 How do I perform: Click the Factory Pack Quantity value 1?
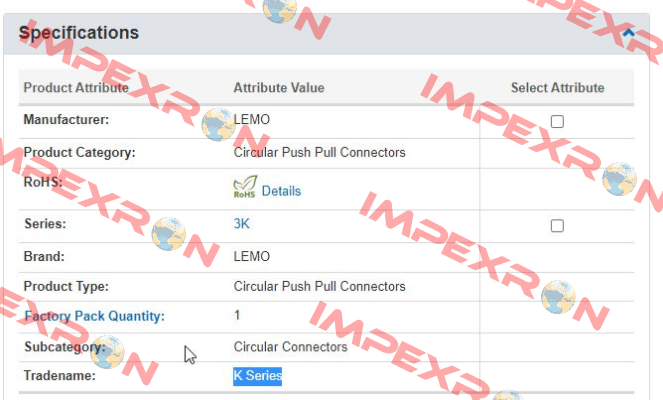(237, 315)
